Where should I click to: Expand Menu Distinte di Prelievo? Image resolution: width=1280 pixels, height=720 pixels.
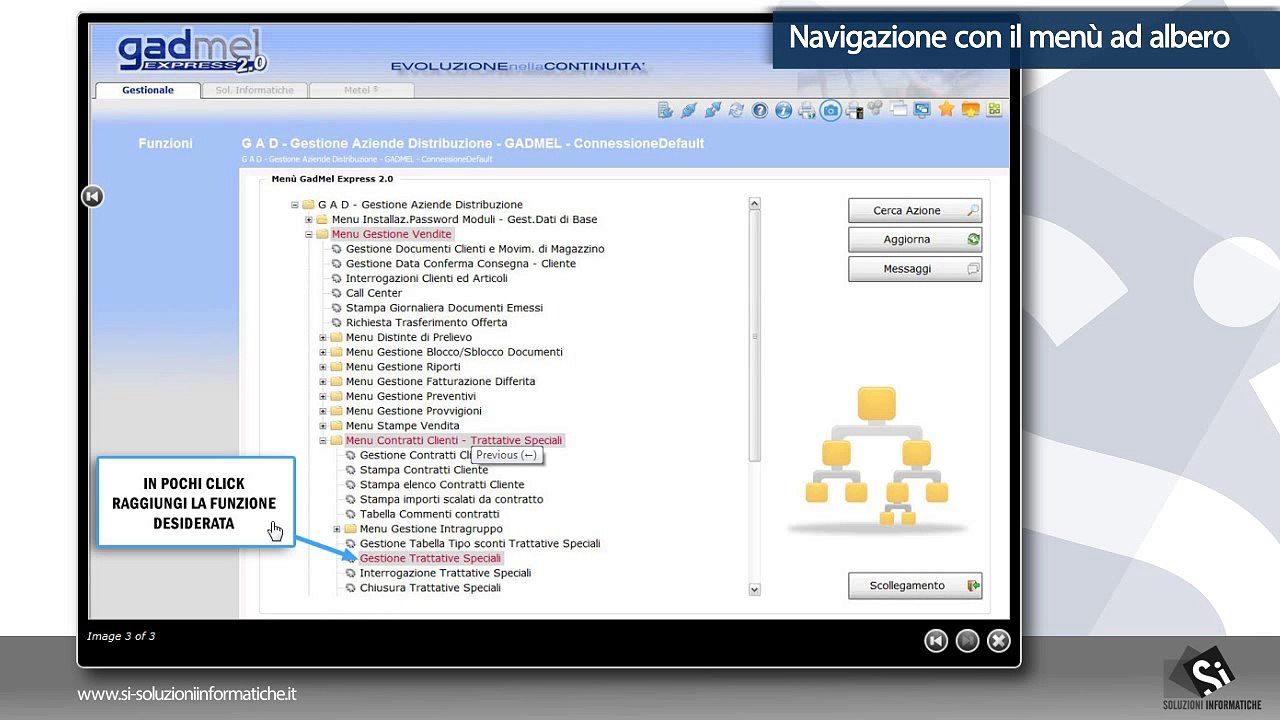click(x=323, y=338)
